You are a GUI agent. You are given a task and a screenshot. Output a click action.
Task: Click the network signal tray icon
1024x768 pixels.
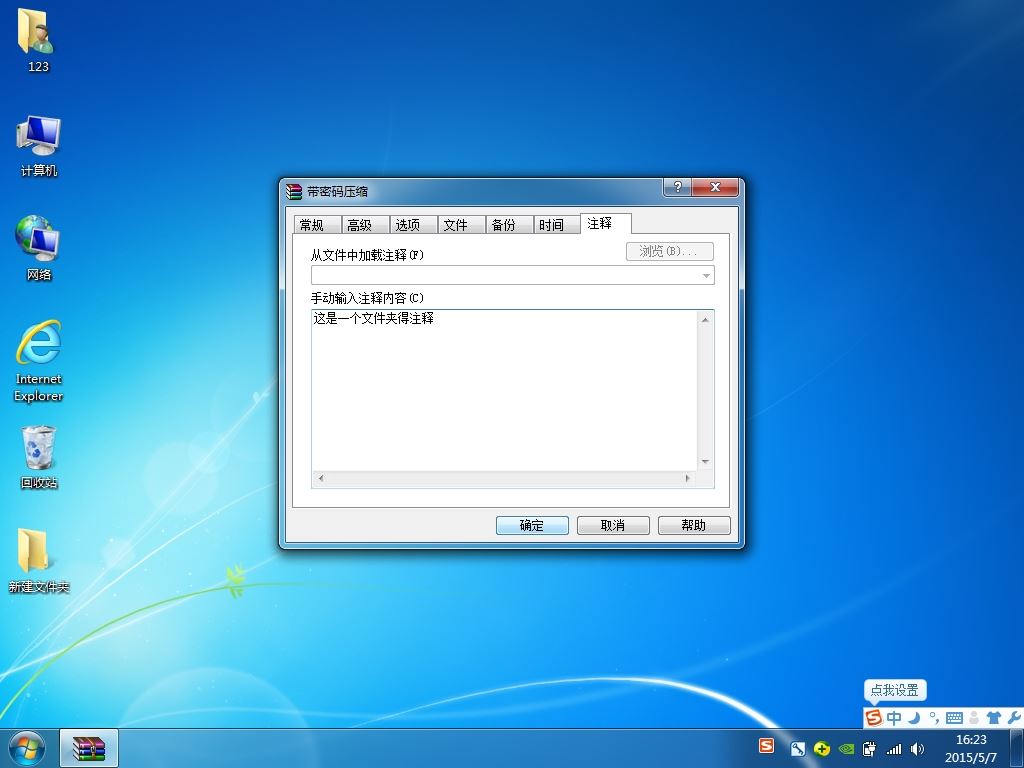[x=893, y=749]
